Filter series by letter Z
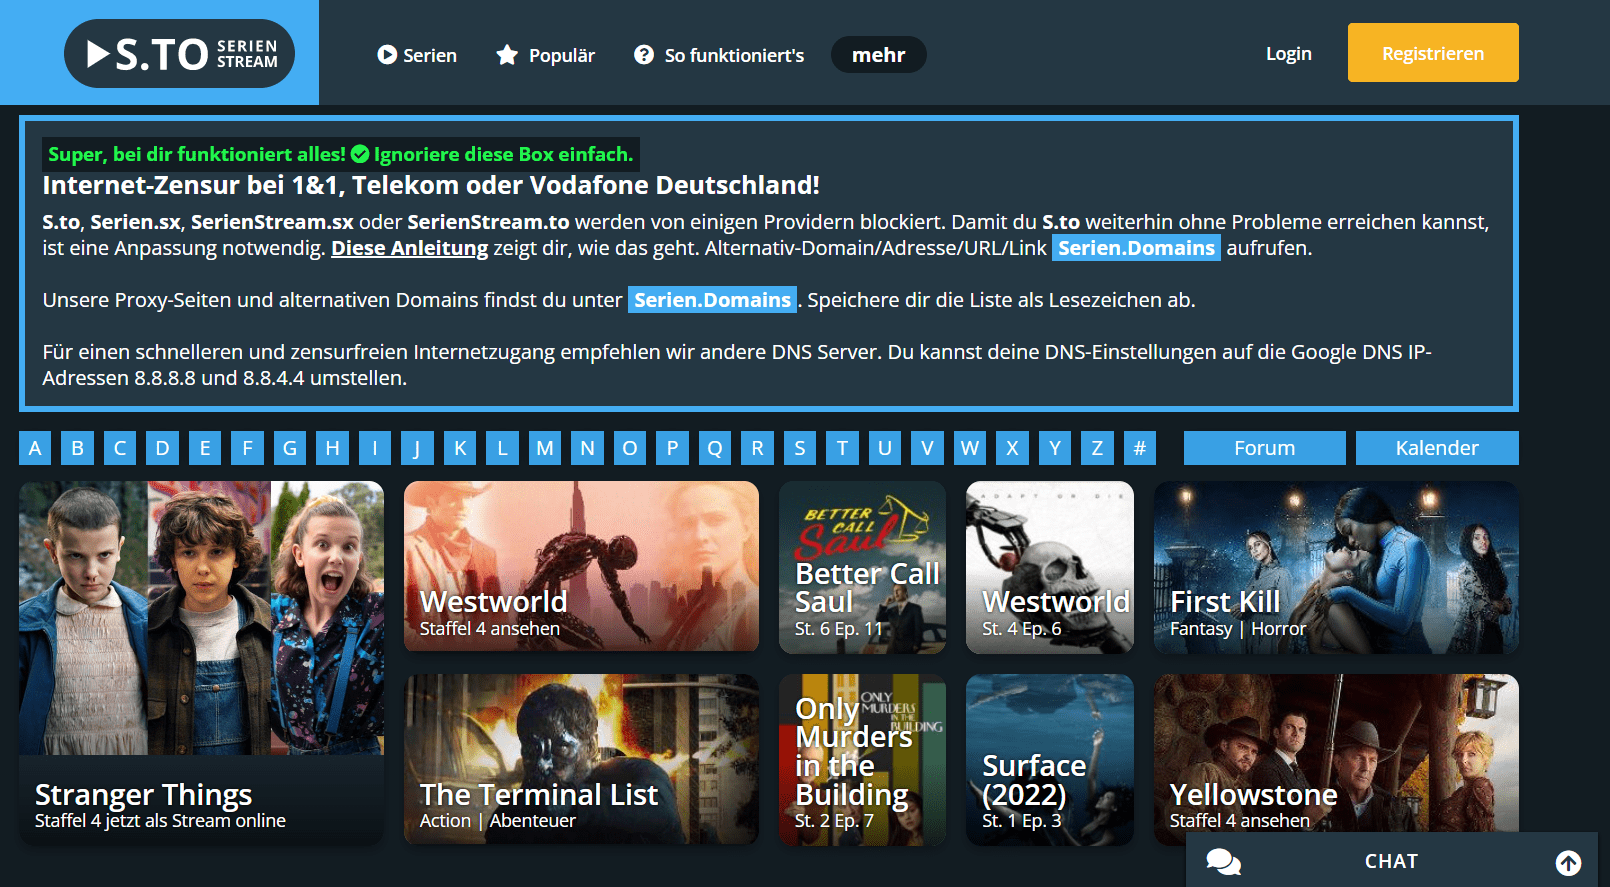 click(1097, 448)
